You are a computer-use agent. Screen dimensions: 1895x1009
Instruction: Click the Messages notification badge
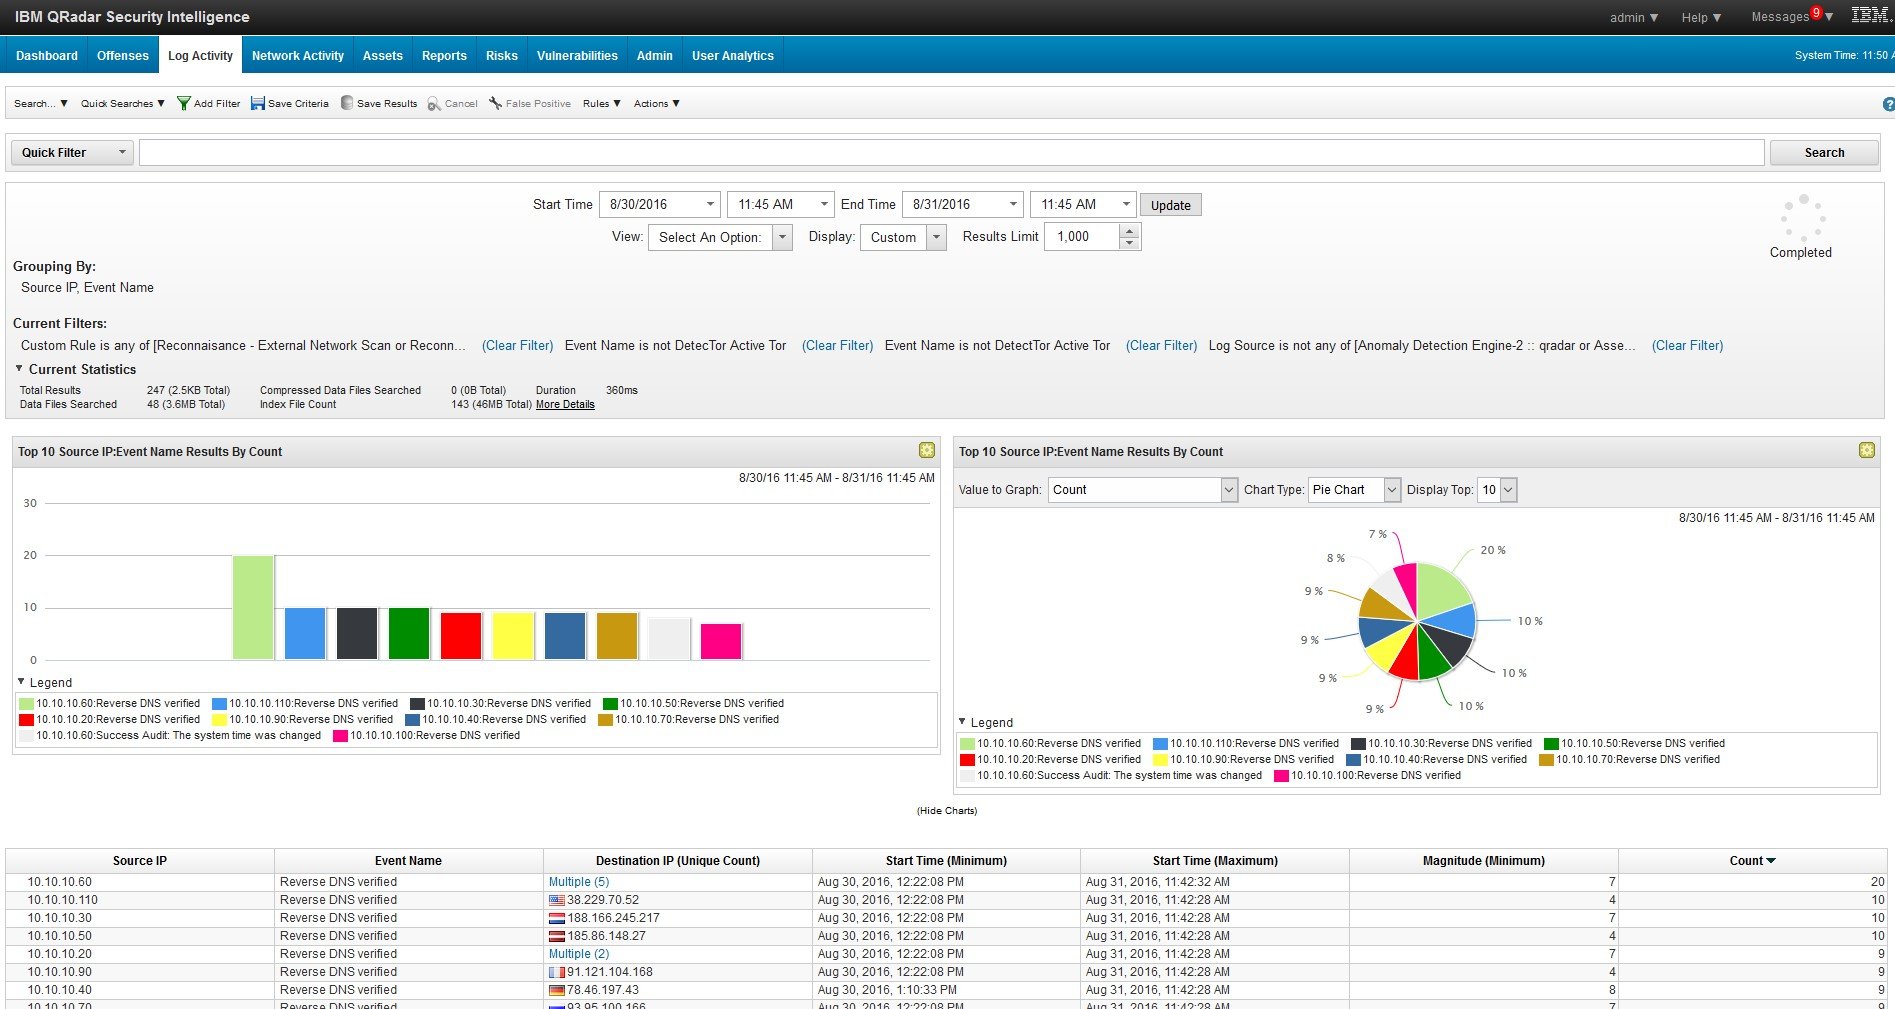coord(1816,13)
